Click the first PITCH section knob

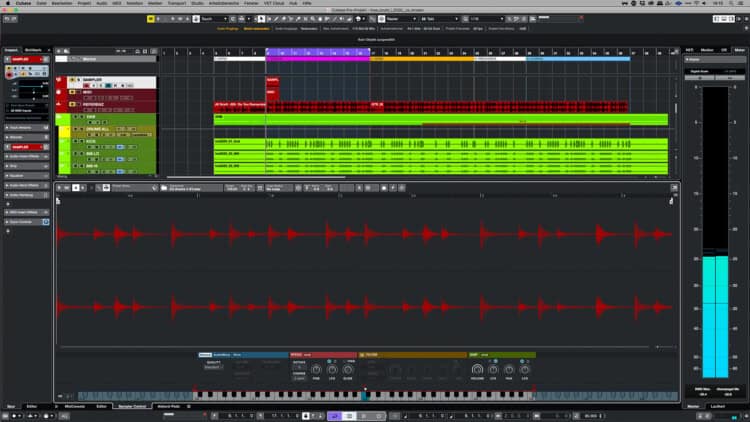coord(316,369)
